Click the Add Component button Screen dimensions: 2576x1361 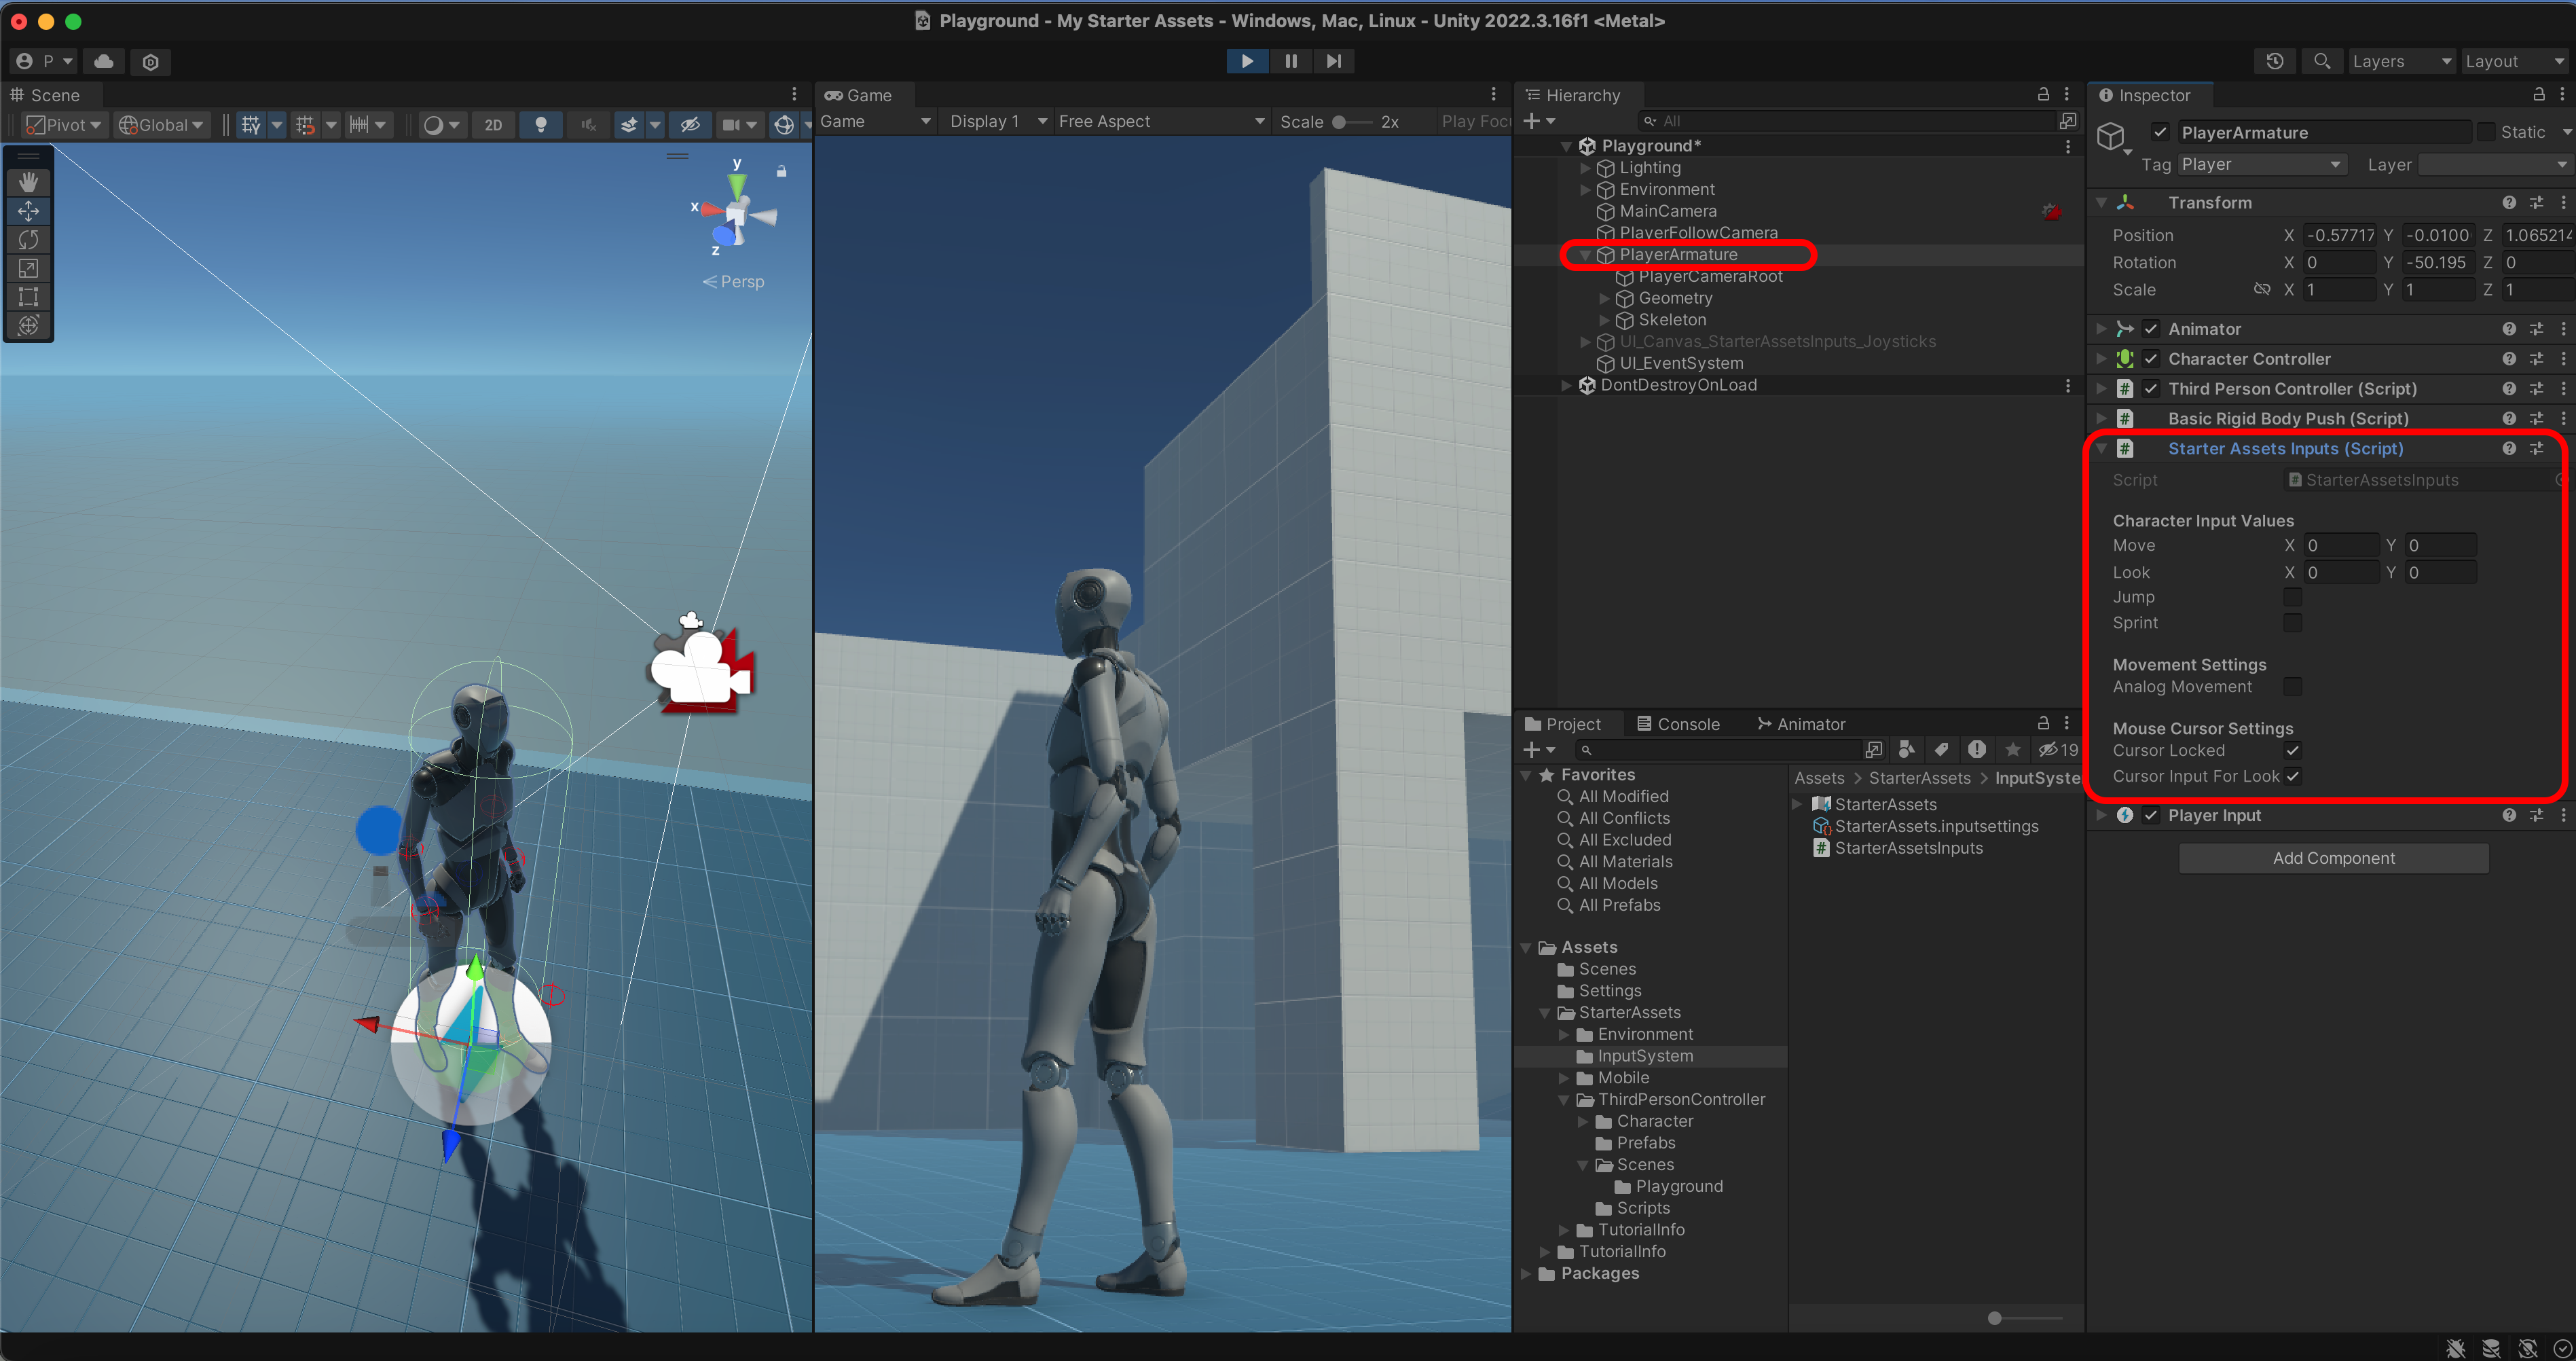[x=2333, y=858]
